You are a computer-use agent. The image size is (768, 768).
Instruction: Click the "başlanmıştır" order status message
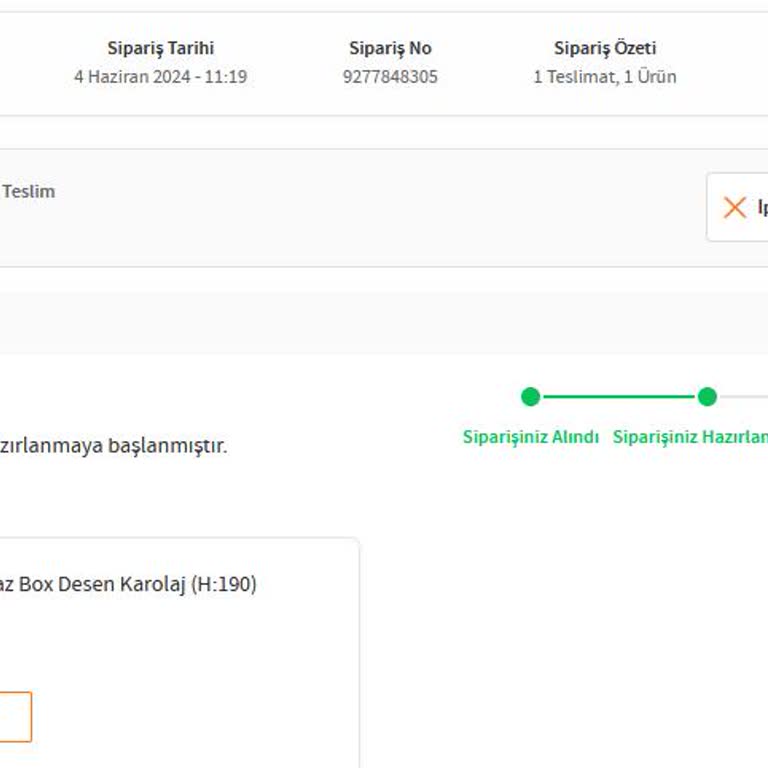tap(113, 446)
